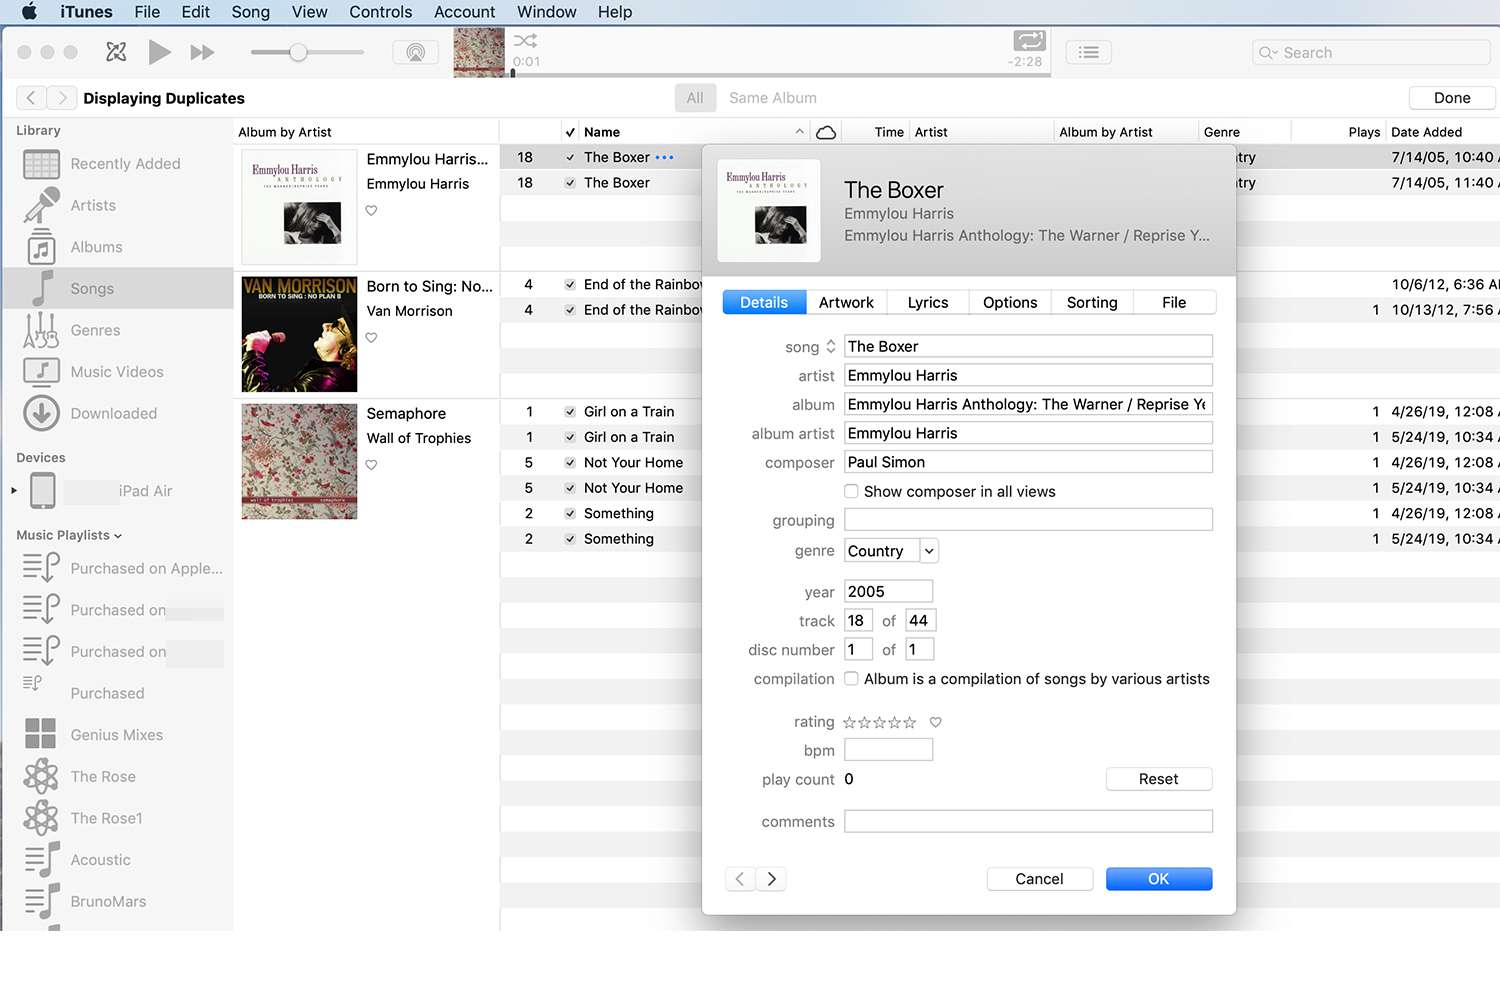Click the composer input field
Image resolution: width=1500 pixels, height=1000 pixels.
click(x=1028, y=462)
